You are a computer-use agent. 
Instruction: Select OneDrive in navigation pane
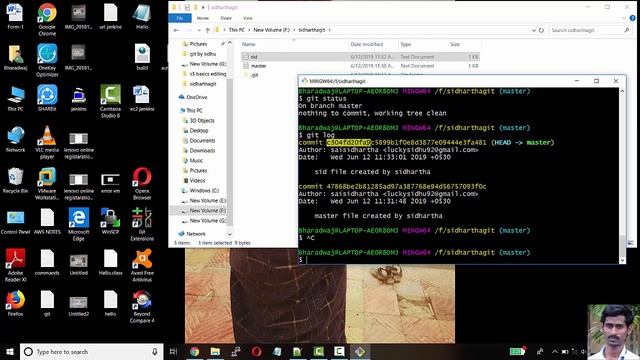pyautogui.click(x=197, y=97)
